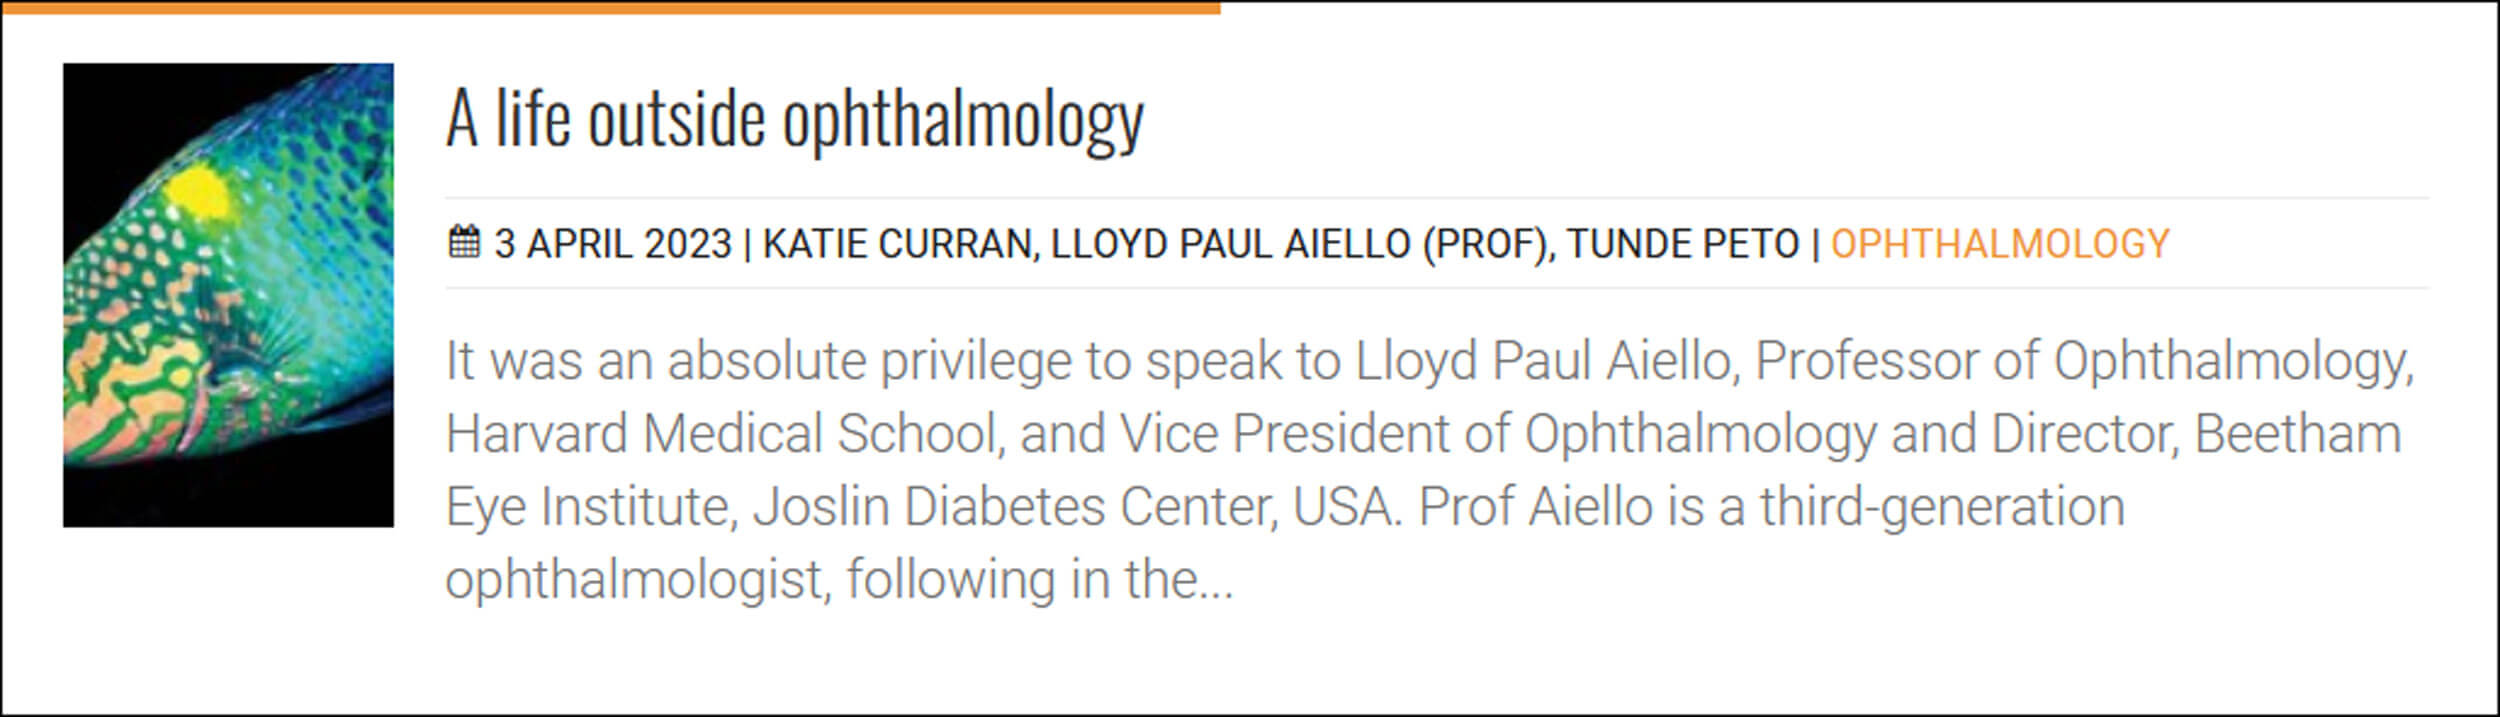2500x717 pixels.
Task: Open article 'A life outside ophthalmology'
Action: pos(794,119)
